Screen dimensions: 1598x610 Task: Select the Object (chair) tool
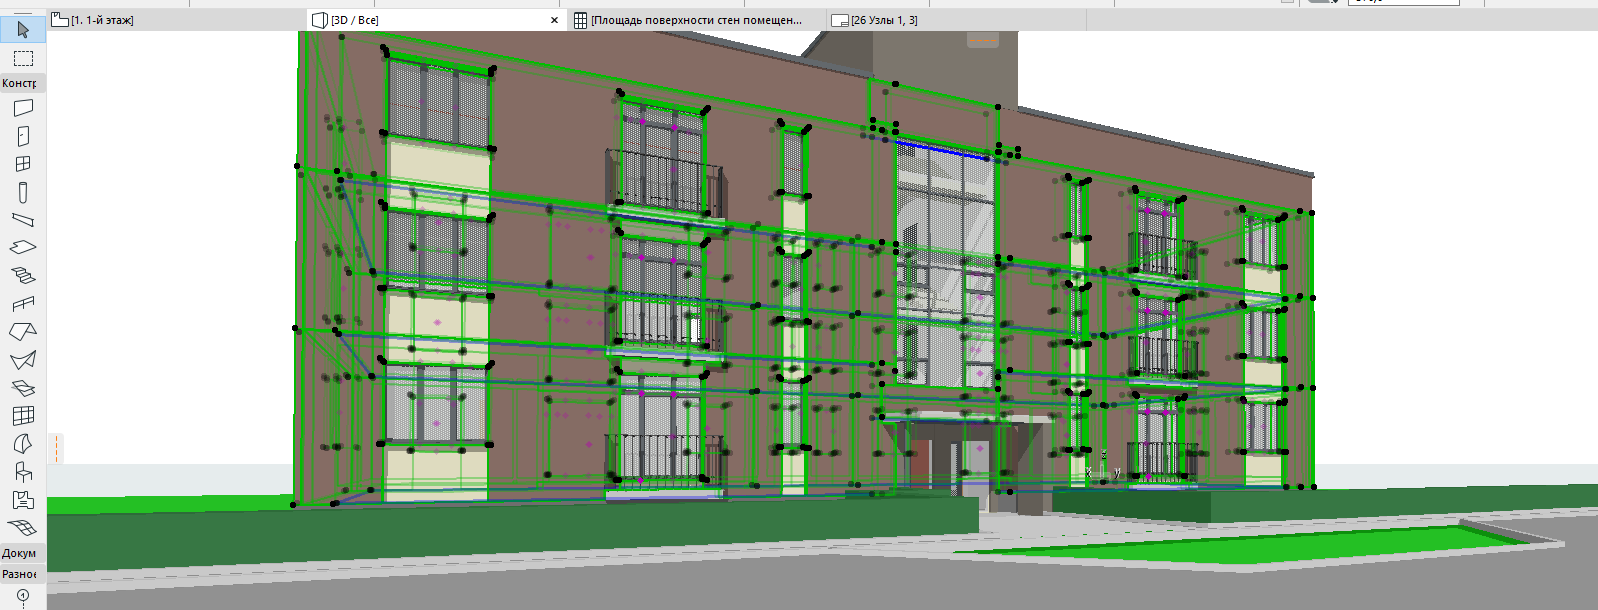tap(23, 471)
